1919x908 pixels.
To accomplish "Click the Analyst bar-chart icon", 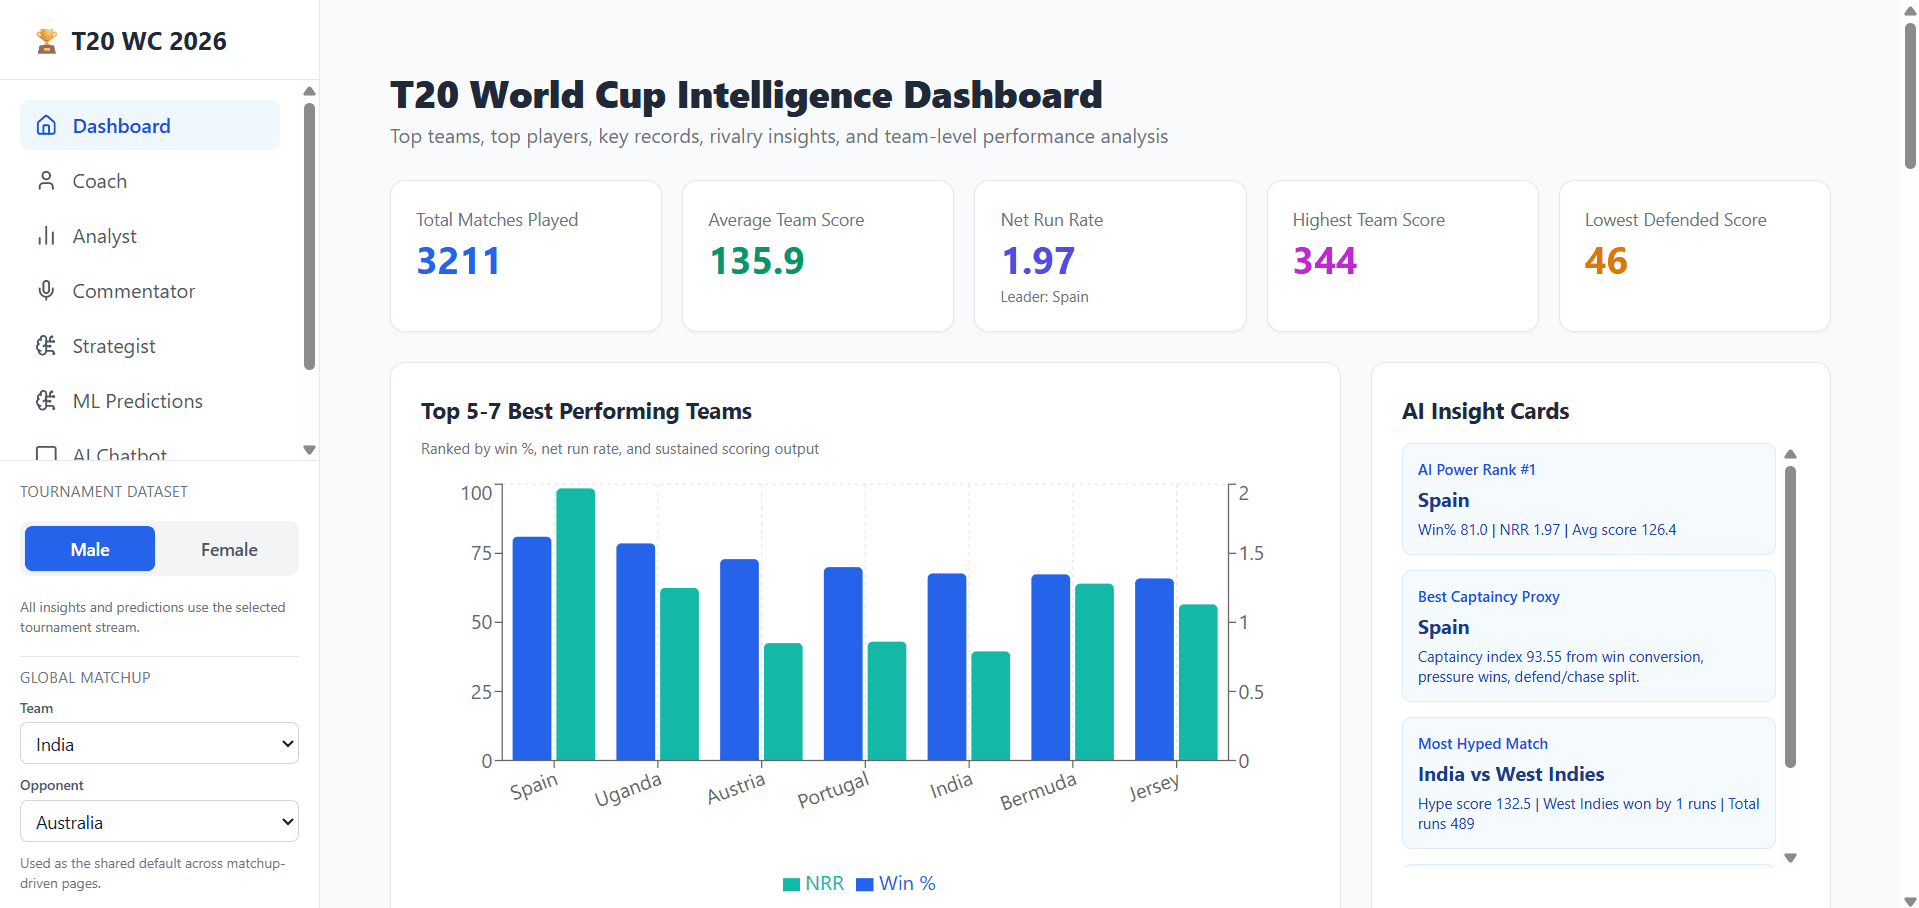I will 46,236.
